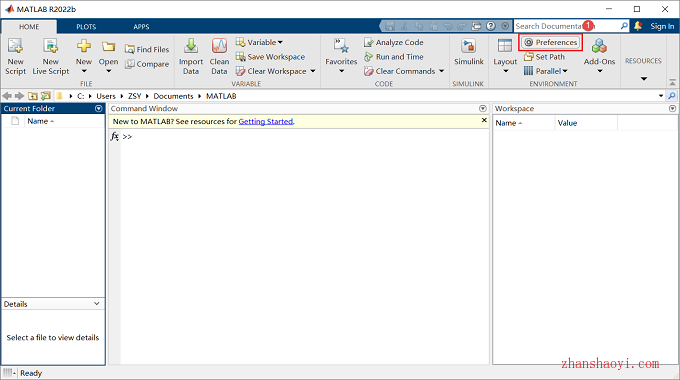
Task: Open Add-Ons explorer icon
Action: pyautogui.click(x=599, y=46)
